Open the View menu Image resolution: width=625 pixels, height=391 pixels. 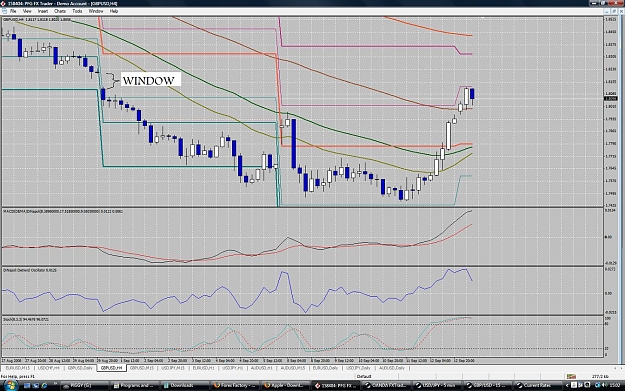pyautogui.click(x=27, y=11)
